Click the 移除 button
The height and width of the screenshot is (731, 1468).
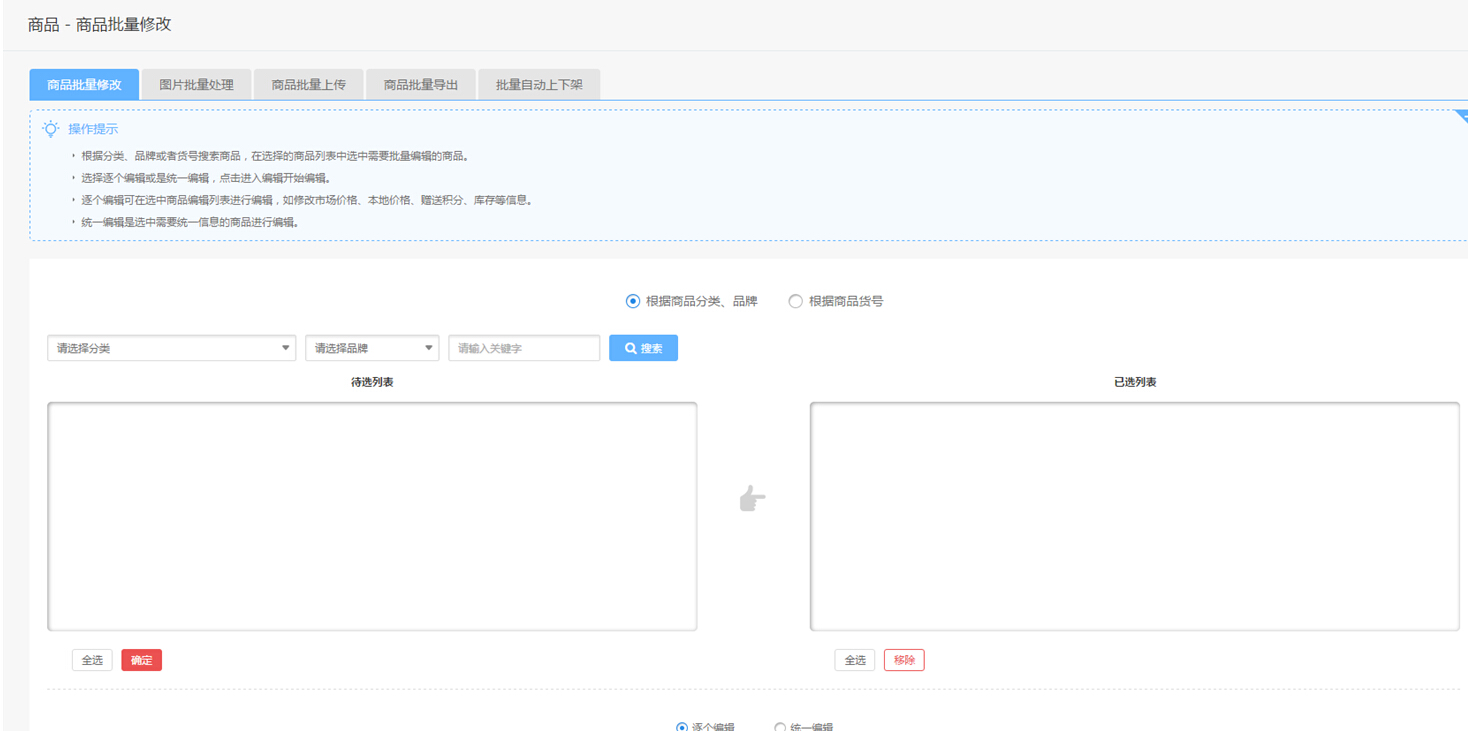[x=904, y=660]
